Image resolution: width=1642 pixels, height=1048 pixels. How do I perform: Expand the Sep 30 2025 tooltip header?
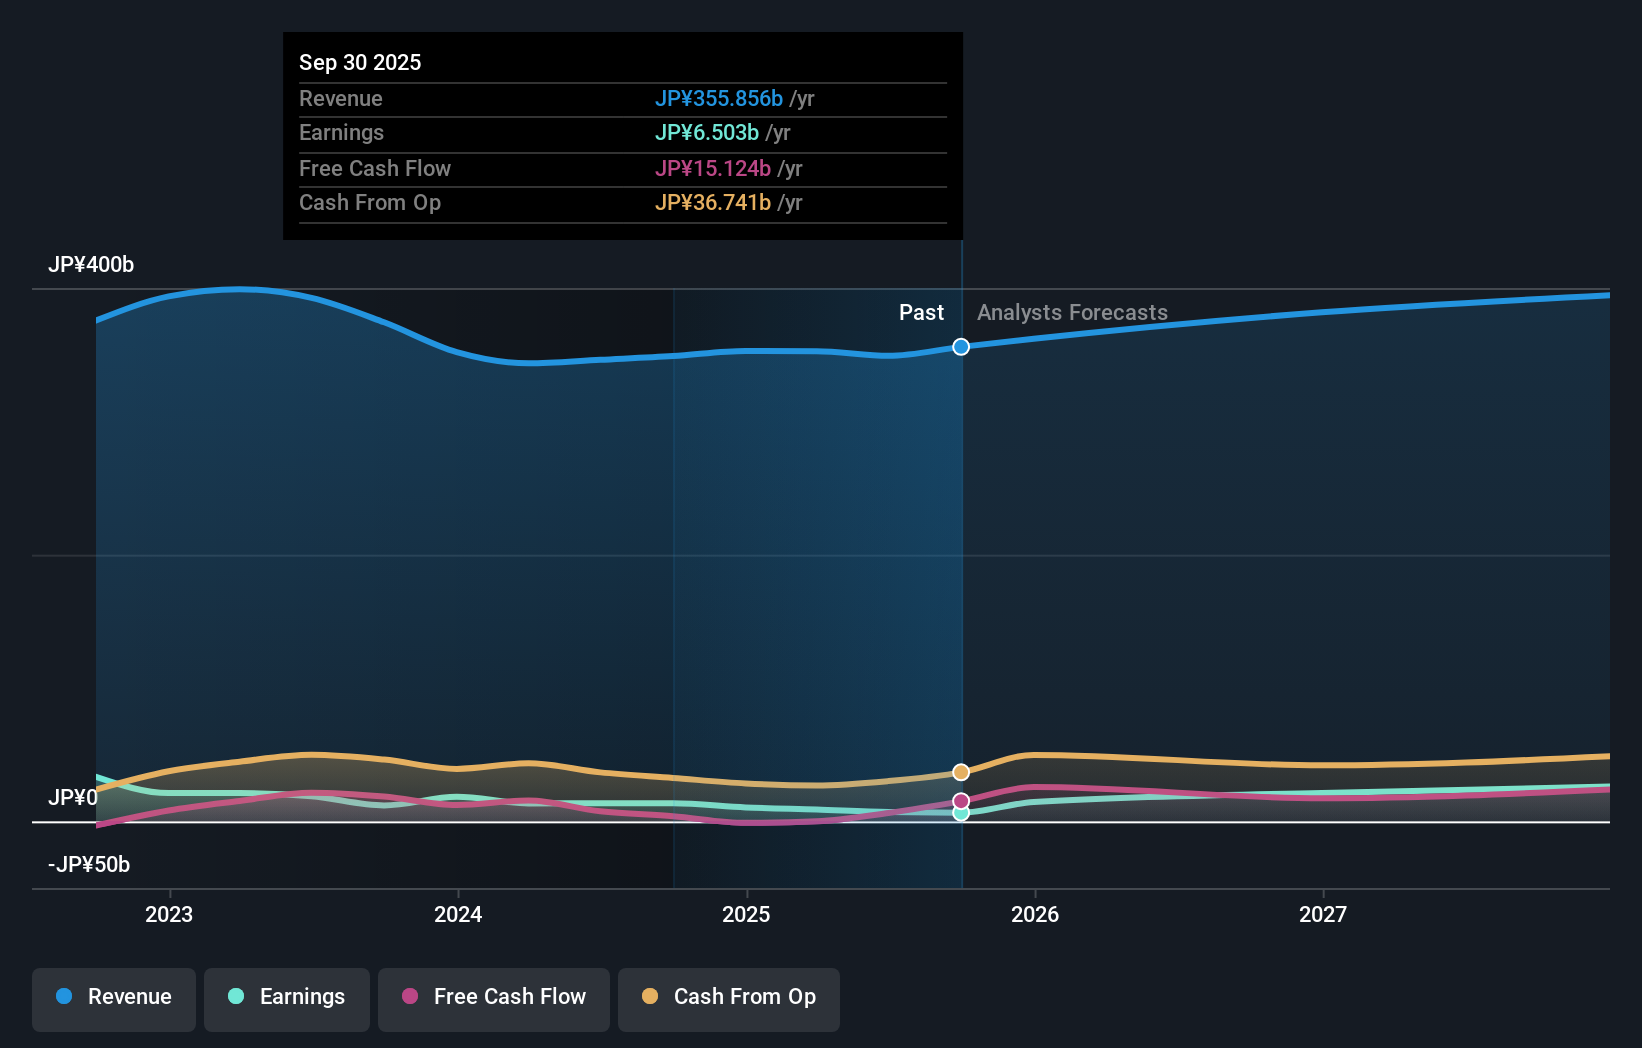[x=360, y=62]
